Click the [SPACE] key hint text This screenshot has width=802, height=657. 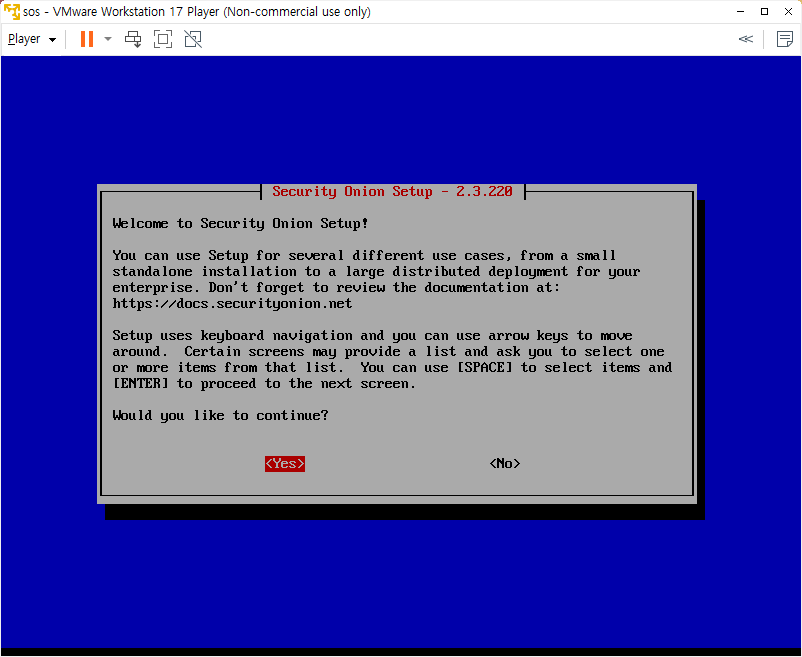tap(484, 368)
